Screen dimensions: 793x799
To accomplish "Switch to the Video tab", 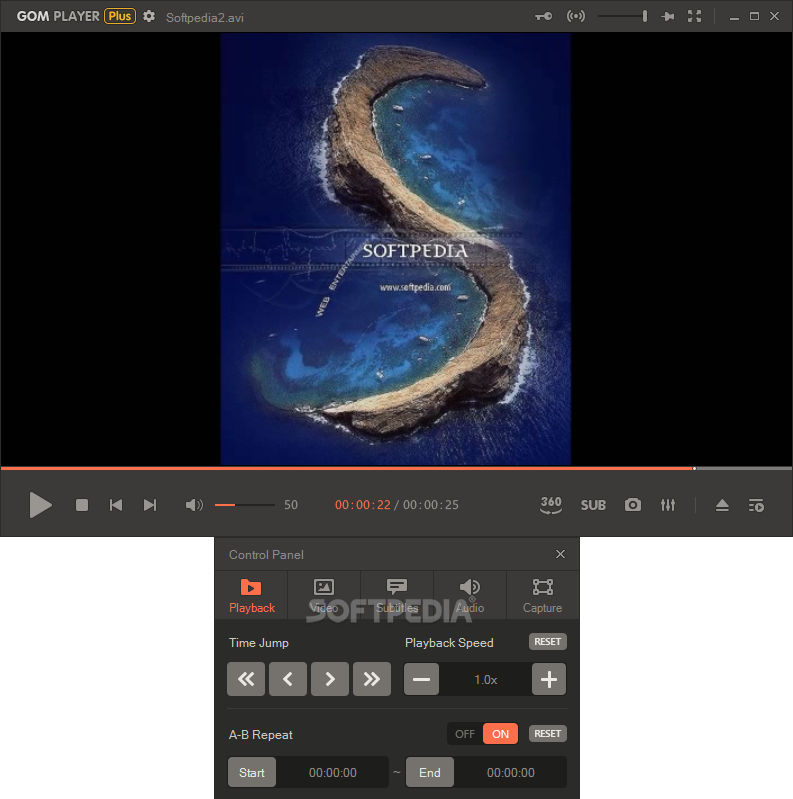I will [x=324, y=595].
